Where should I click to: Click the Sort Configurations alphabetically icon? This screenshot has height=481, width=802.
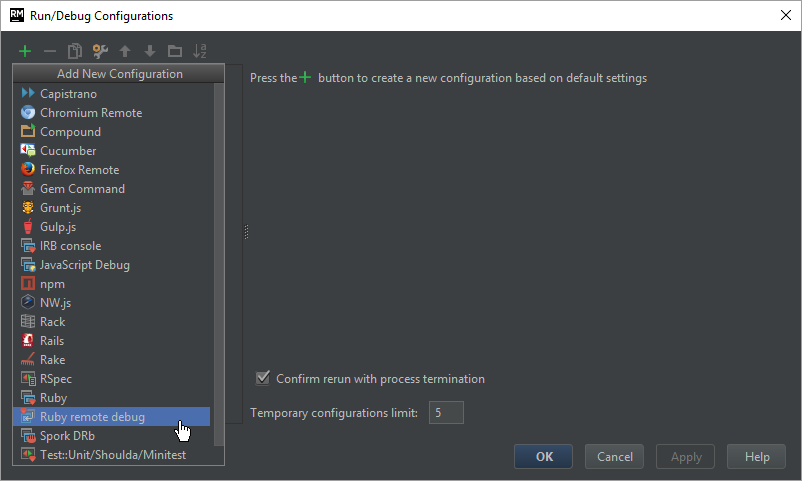tap(200, 51)
